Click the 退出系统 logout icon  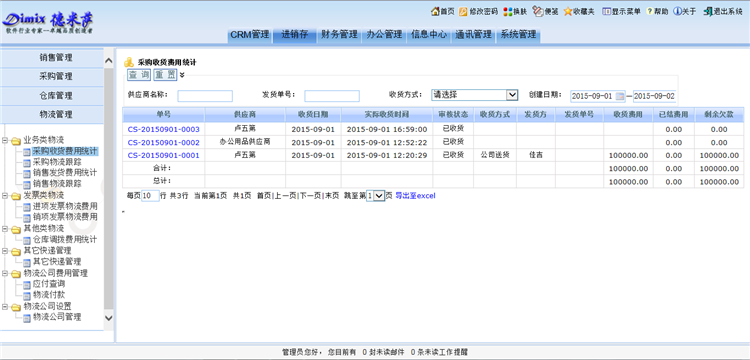pyautogui.click(x=708, y=11)
